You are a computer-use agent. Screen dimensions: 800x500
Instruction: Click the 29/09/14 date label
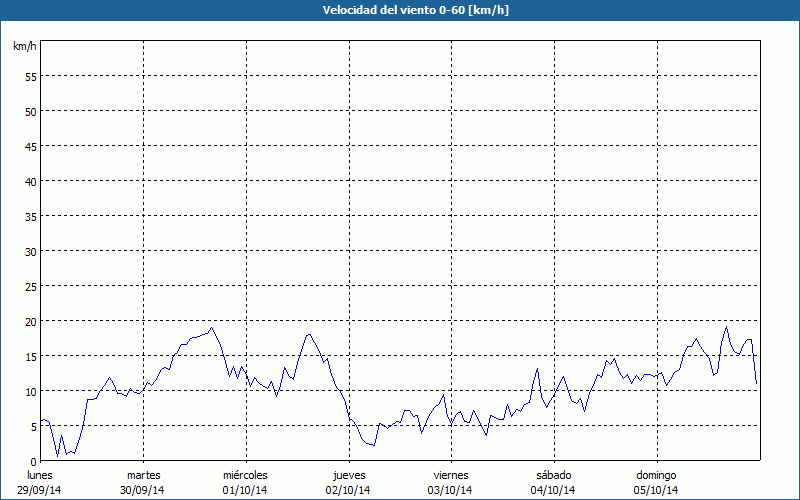click(40, 489)
